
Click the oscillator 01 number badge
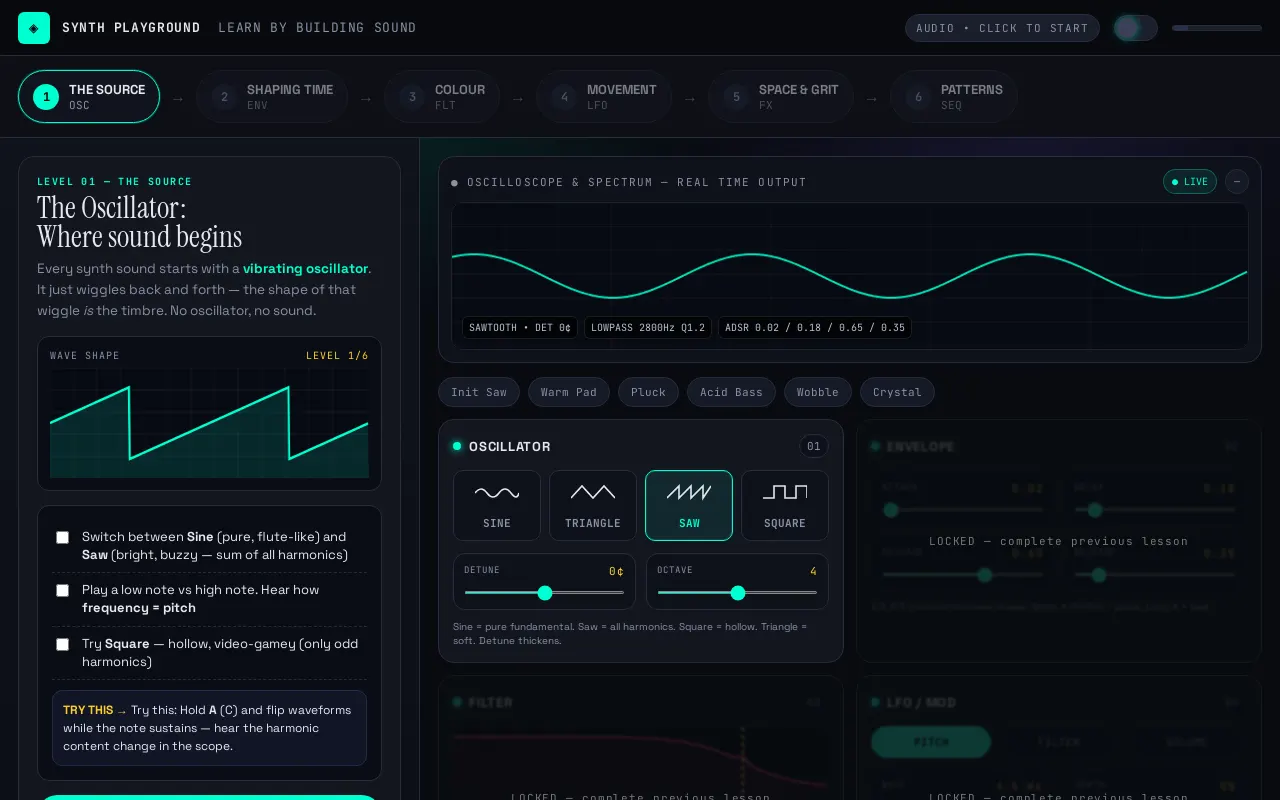pos(814,446)
